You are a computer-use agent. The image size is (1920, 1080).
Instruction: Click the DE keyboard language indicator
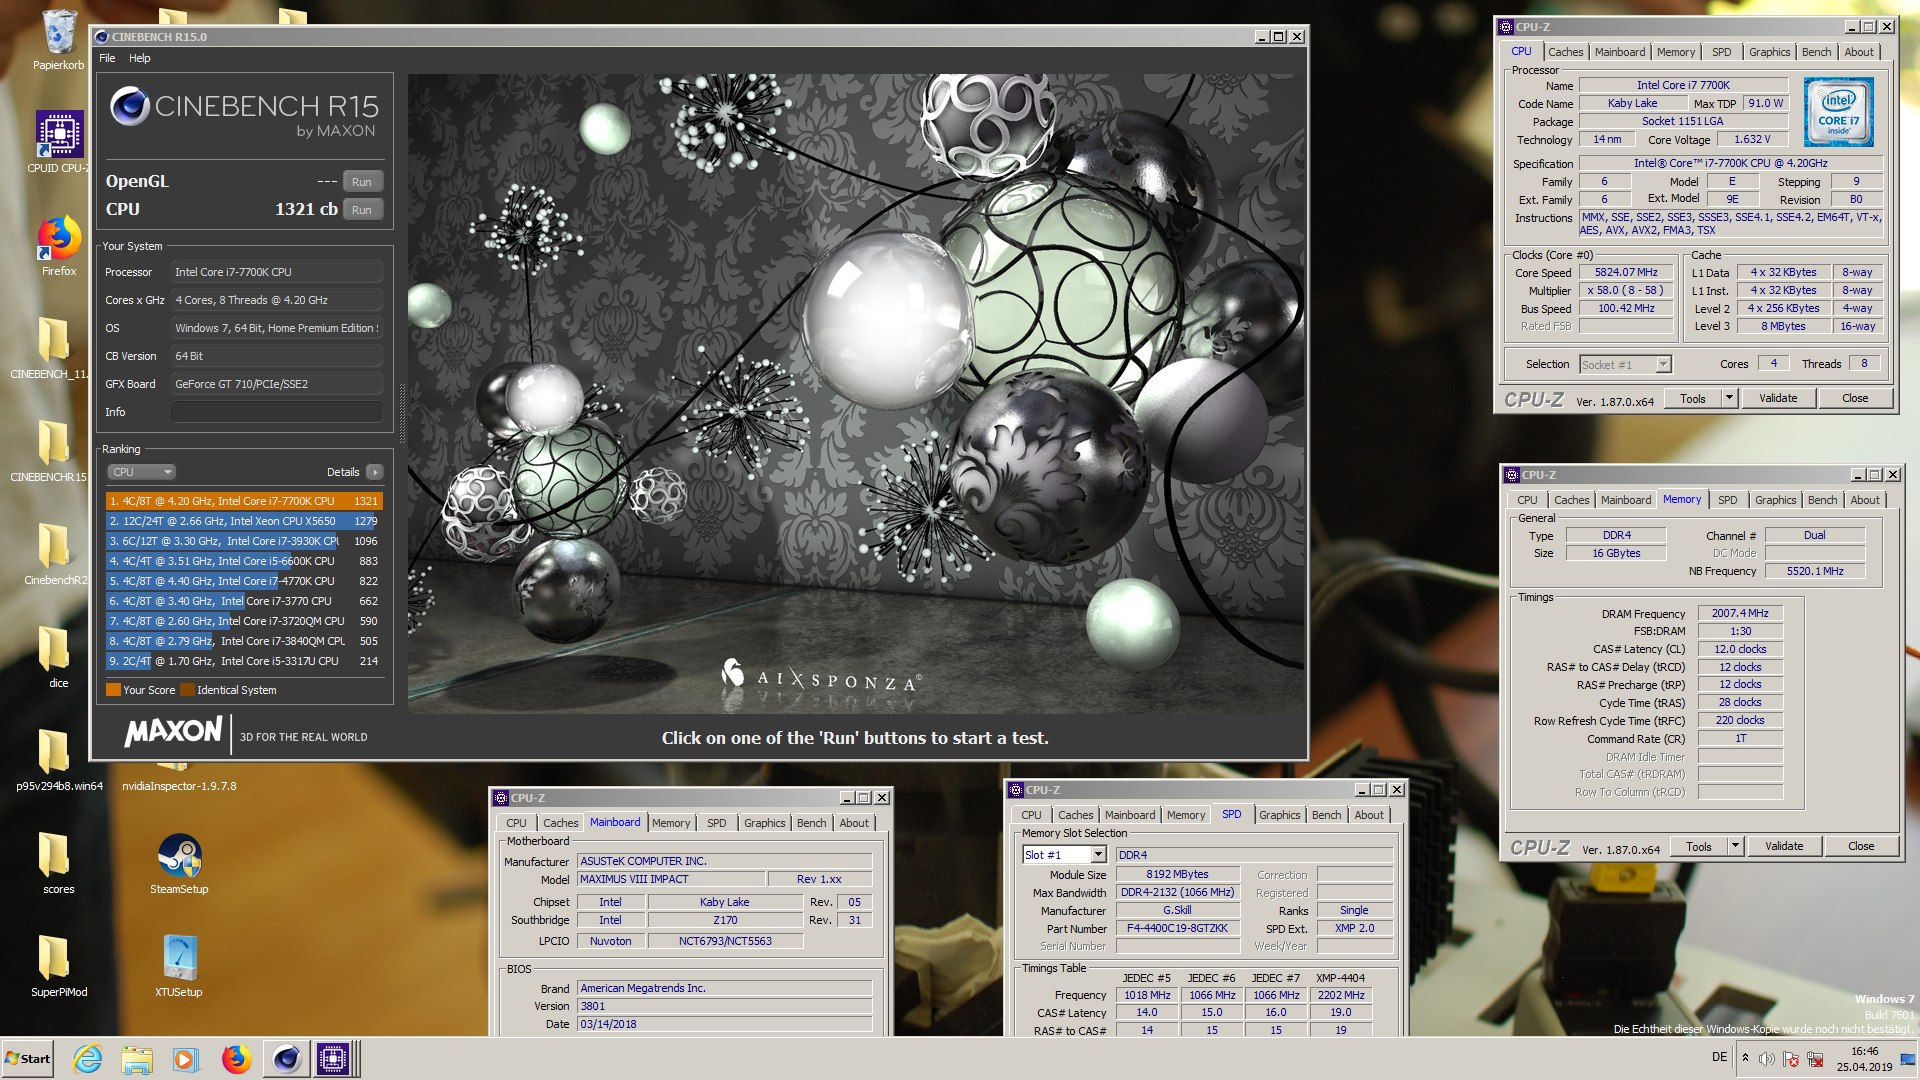pos(1719,1057)
